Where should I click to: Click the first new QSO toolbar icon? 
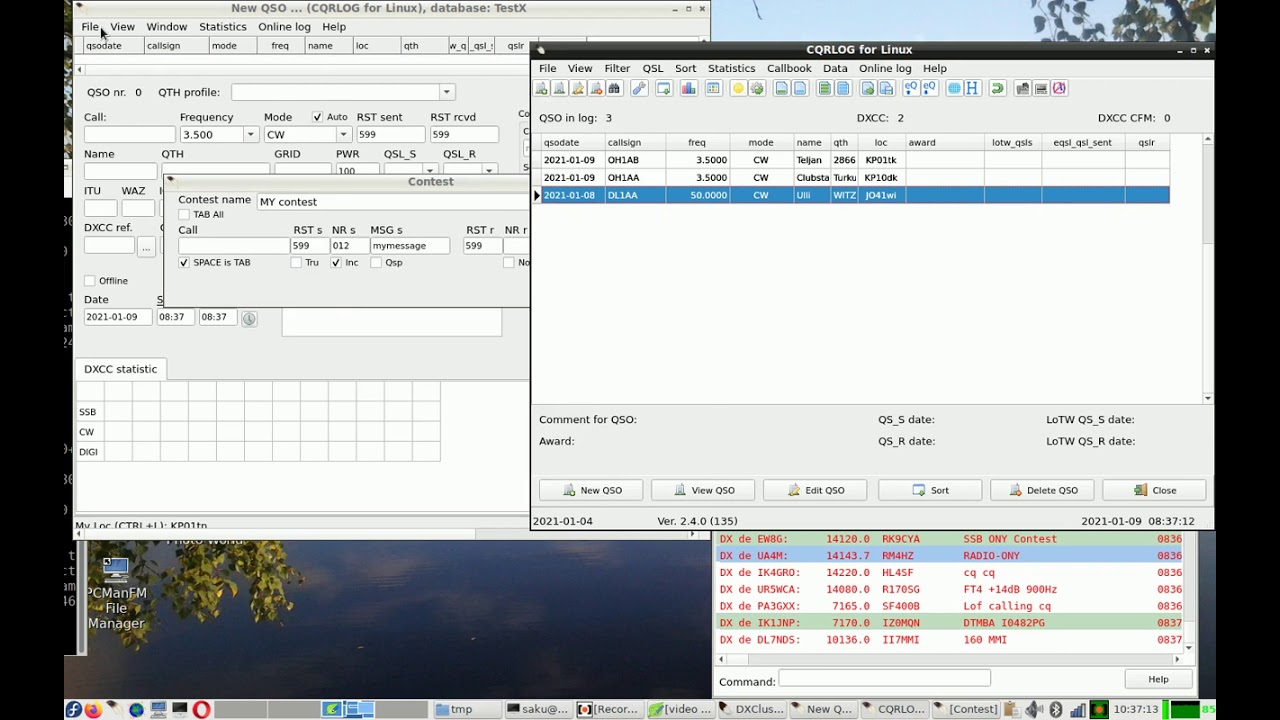tap(541, 88)
